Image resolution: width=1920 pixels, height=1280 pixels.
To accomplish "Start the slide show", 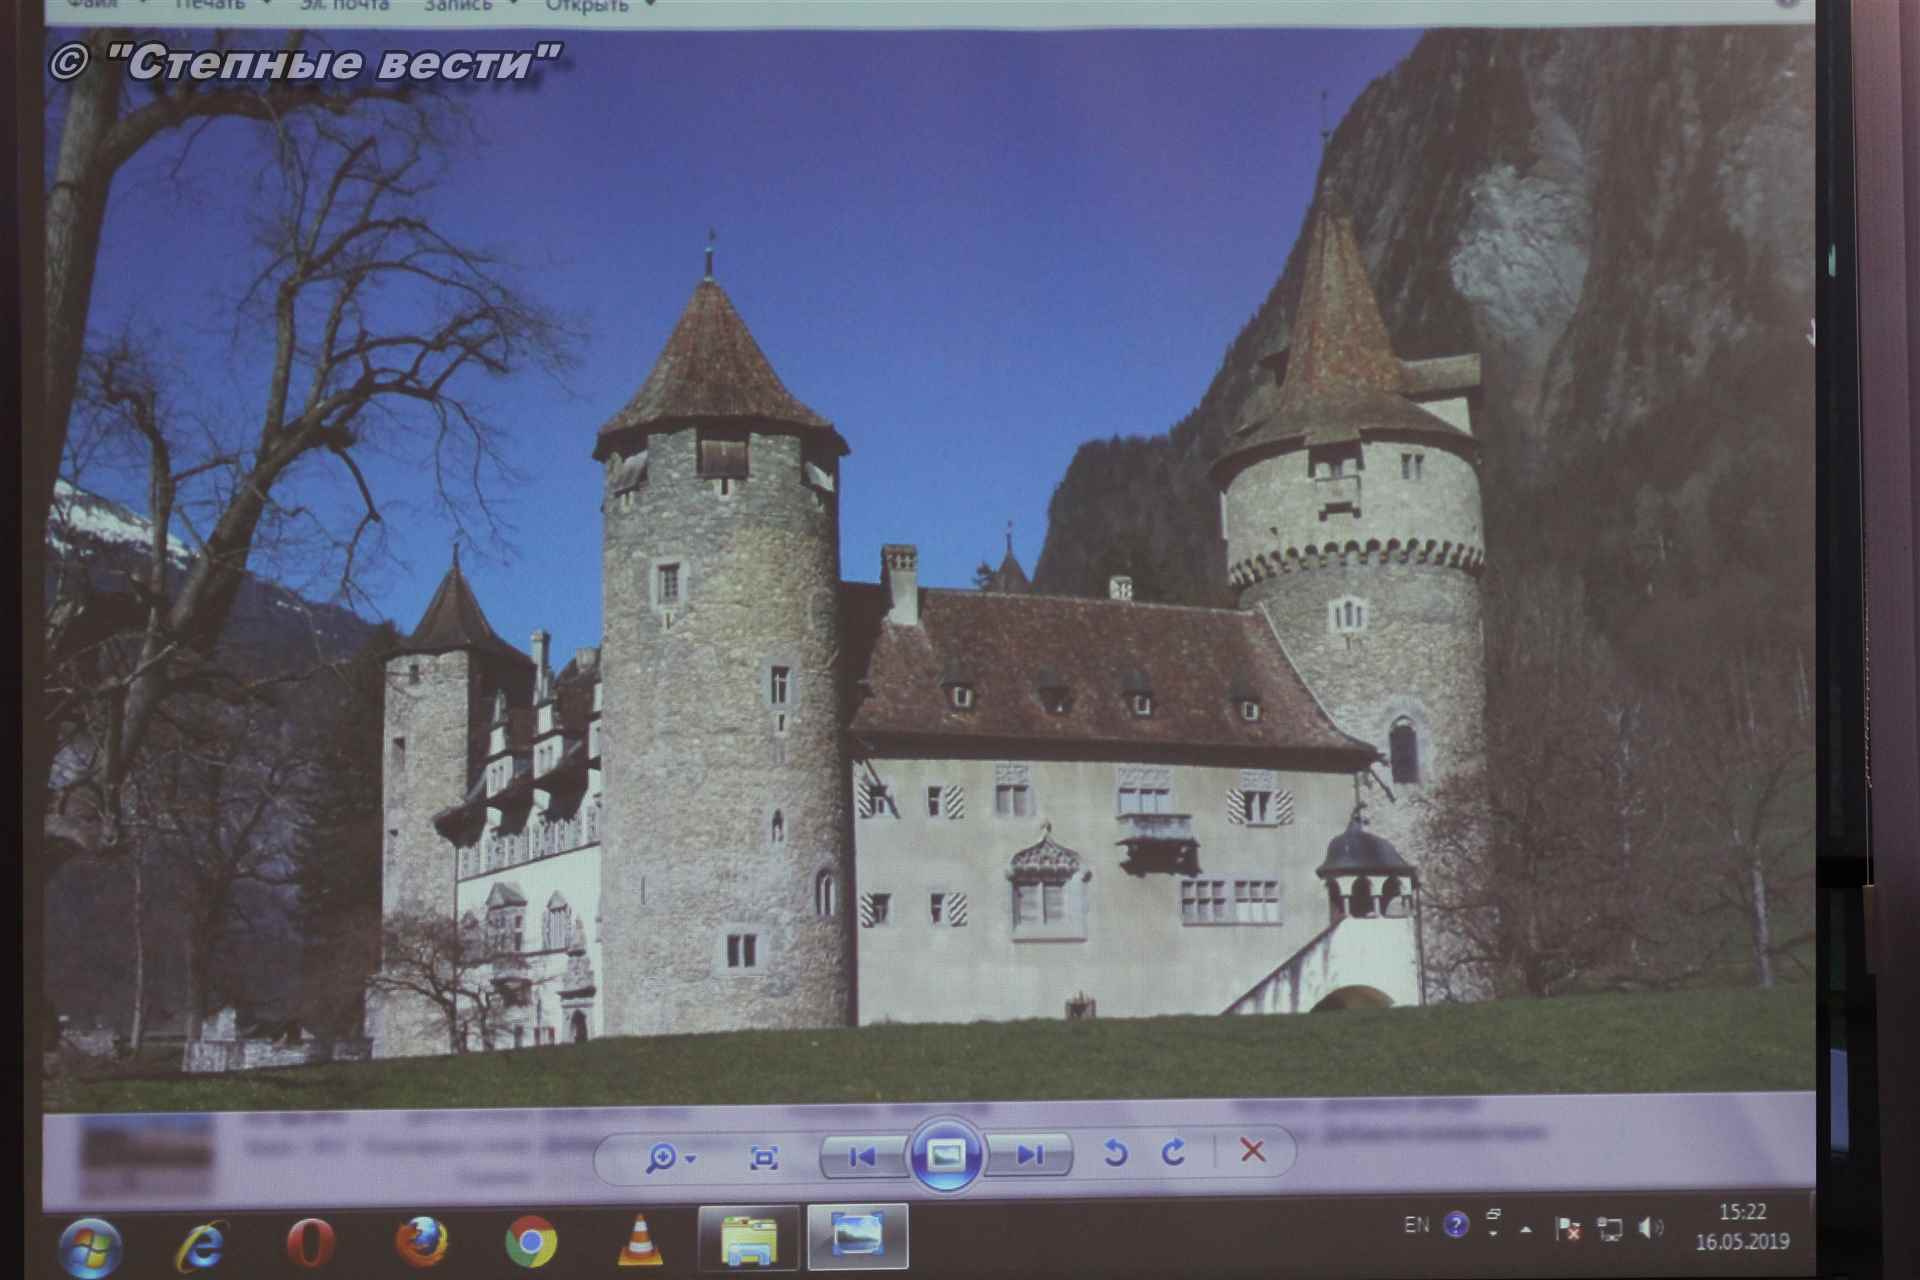I will (x=946, y=1156).
